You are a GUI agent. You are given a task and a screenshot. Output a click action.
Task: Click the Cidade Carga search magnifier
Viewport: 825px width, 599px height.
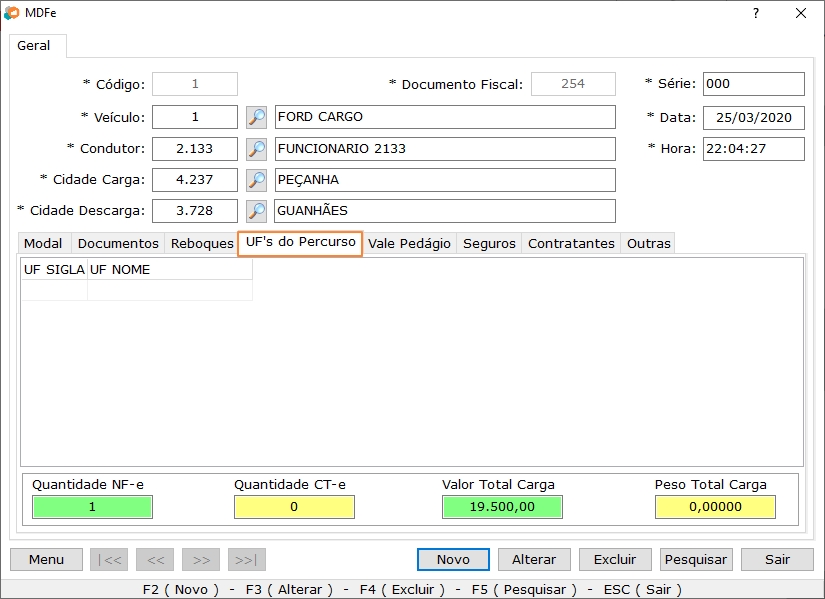257,180
